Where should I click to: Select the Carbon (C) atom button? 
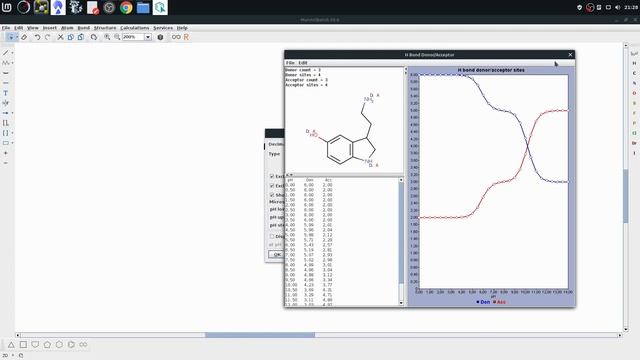pyautogui.click(x=634, y=73)
